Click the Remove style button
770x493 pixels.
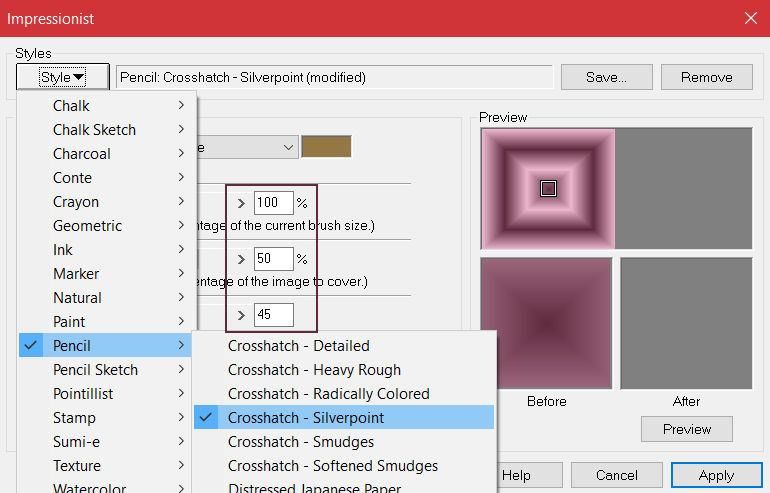click(x=706, y=77)
